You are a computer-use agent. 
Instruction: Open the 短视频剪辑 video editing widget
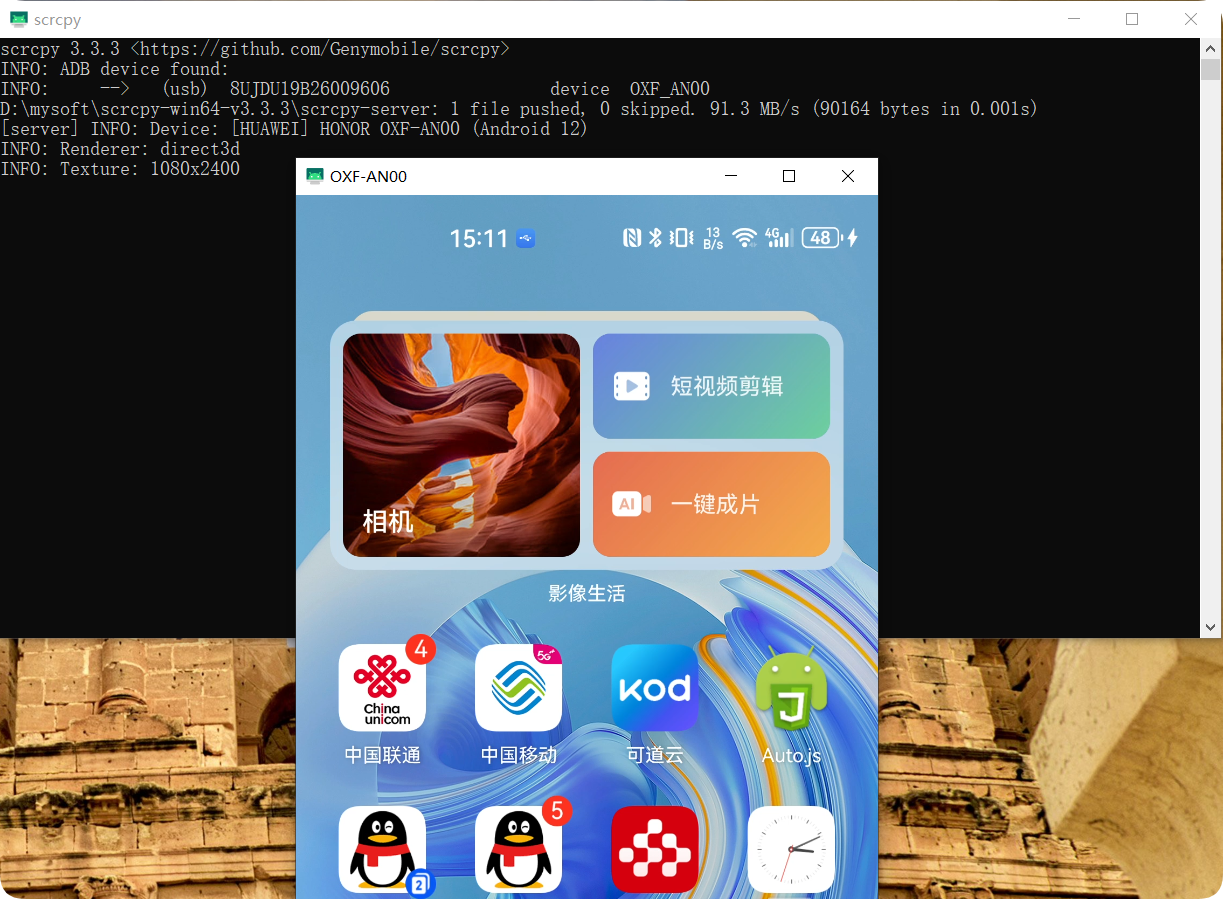[711, 386]
